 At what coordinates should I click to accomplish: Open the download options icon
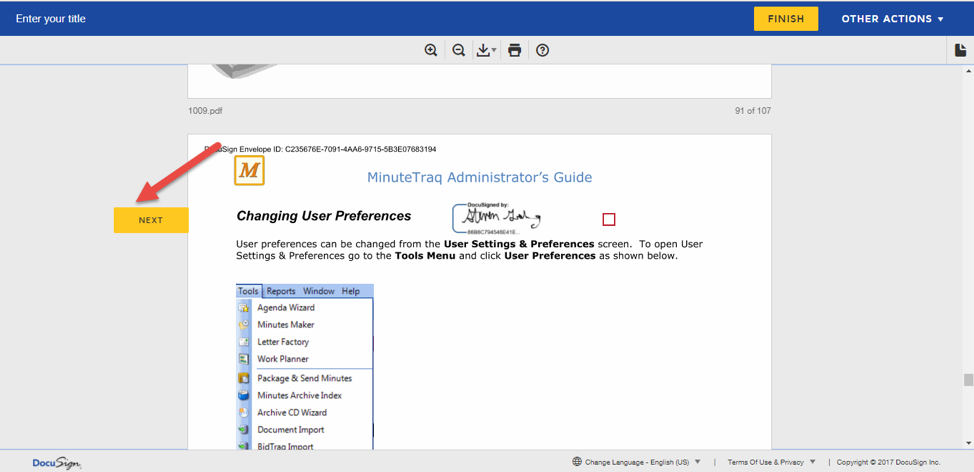486,50
